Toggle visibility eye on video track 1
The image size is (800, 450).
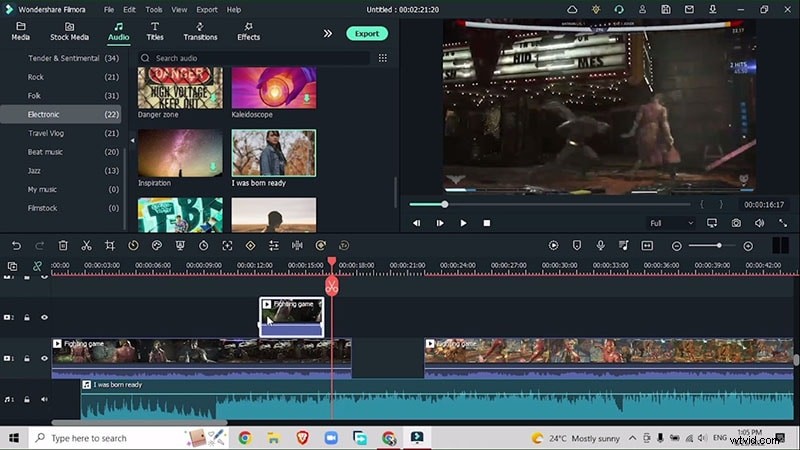[44, 358]
